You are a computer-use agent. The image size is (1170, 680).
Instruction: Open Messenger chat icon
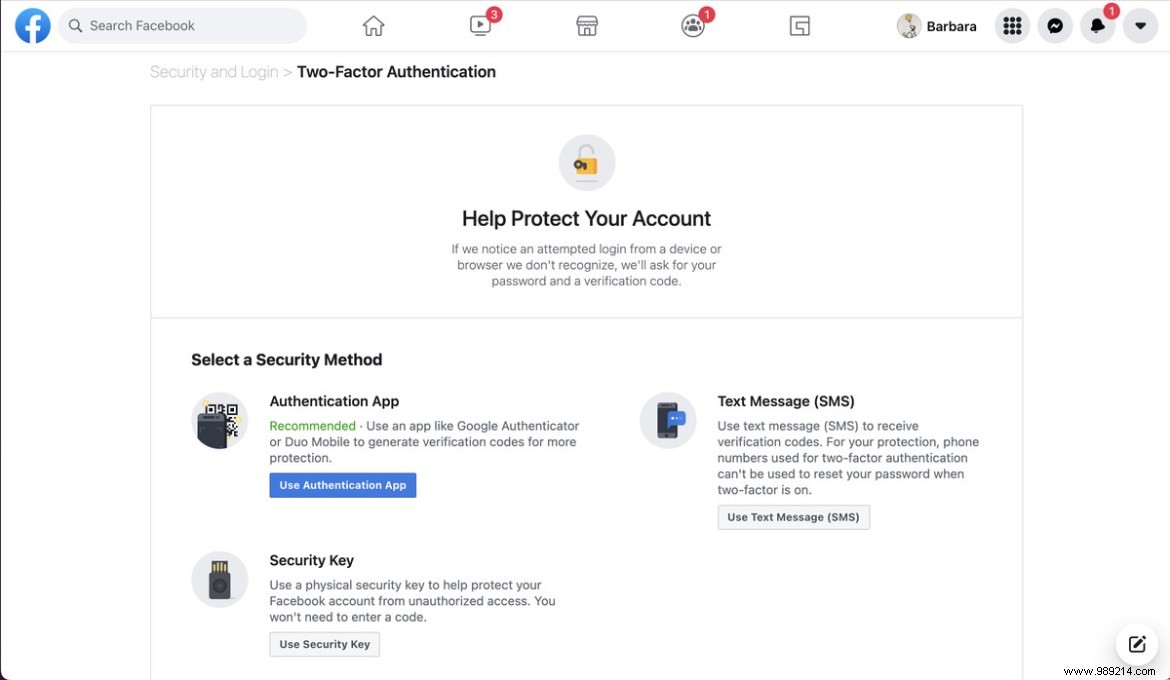pos(1055,25)
